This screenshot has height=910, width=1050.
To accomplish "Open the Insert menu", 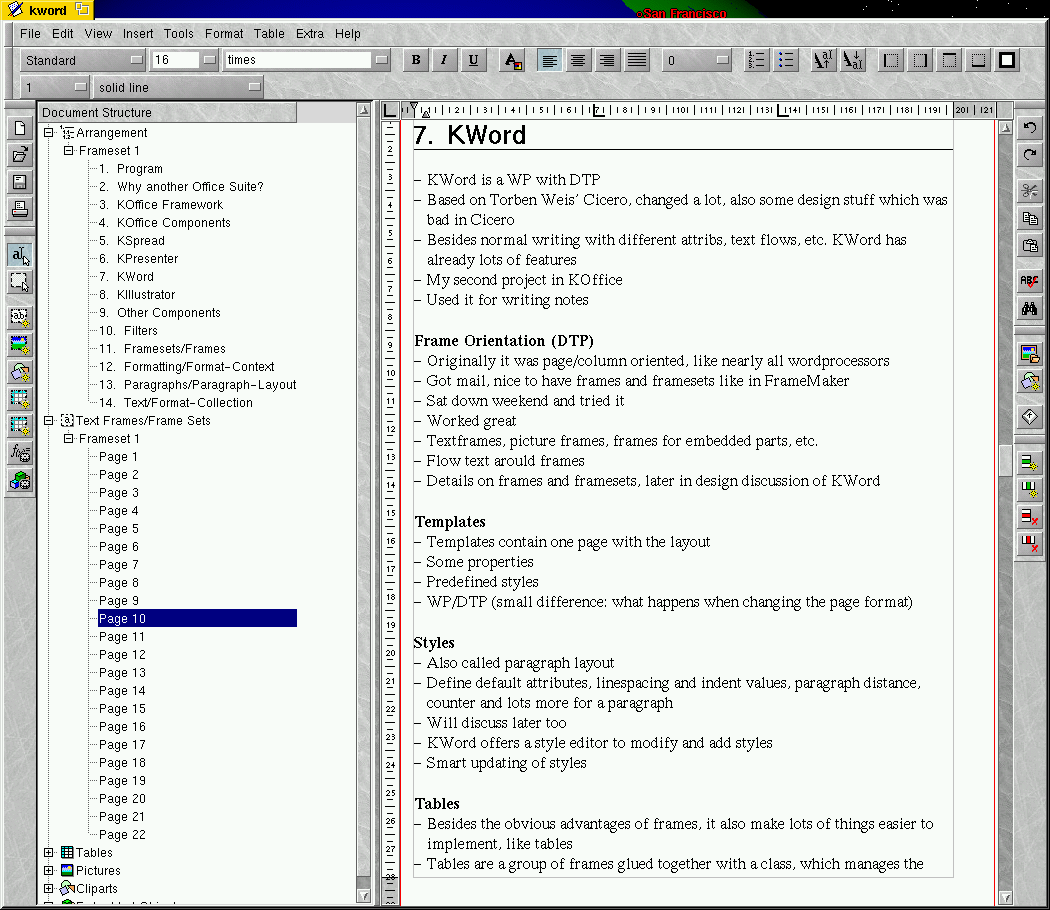I will (138, 33).
